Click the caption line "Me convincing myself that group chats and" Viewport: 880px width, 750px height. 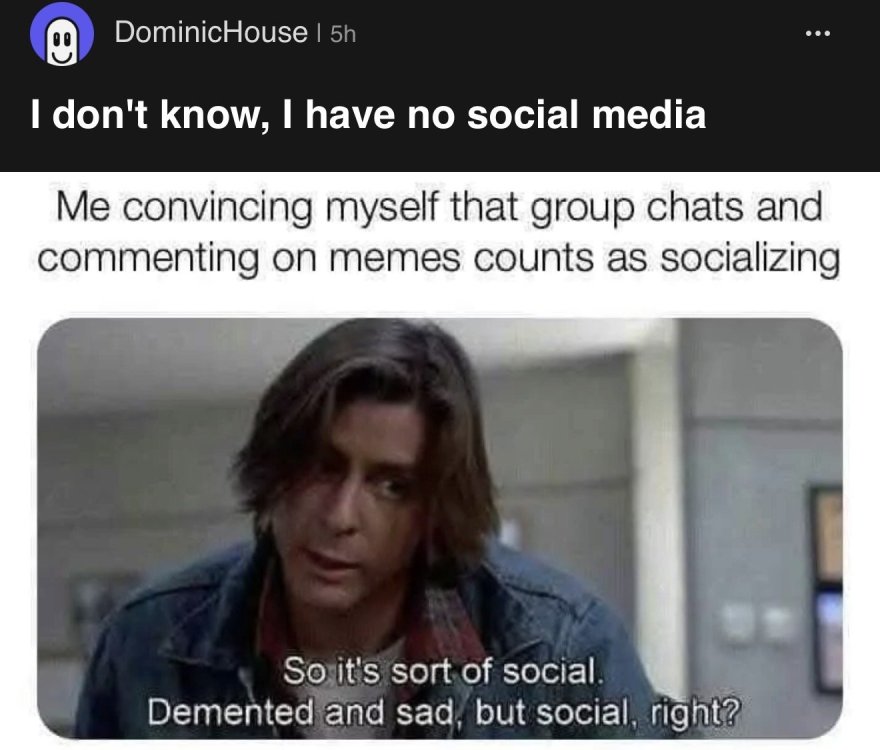[439, 209]
